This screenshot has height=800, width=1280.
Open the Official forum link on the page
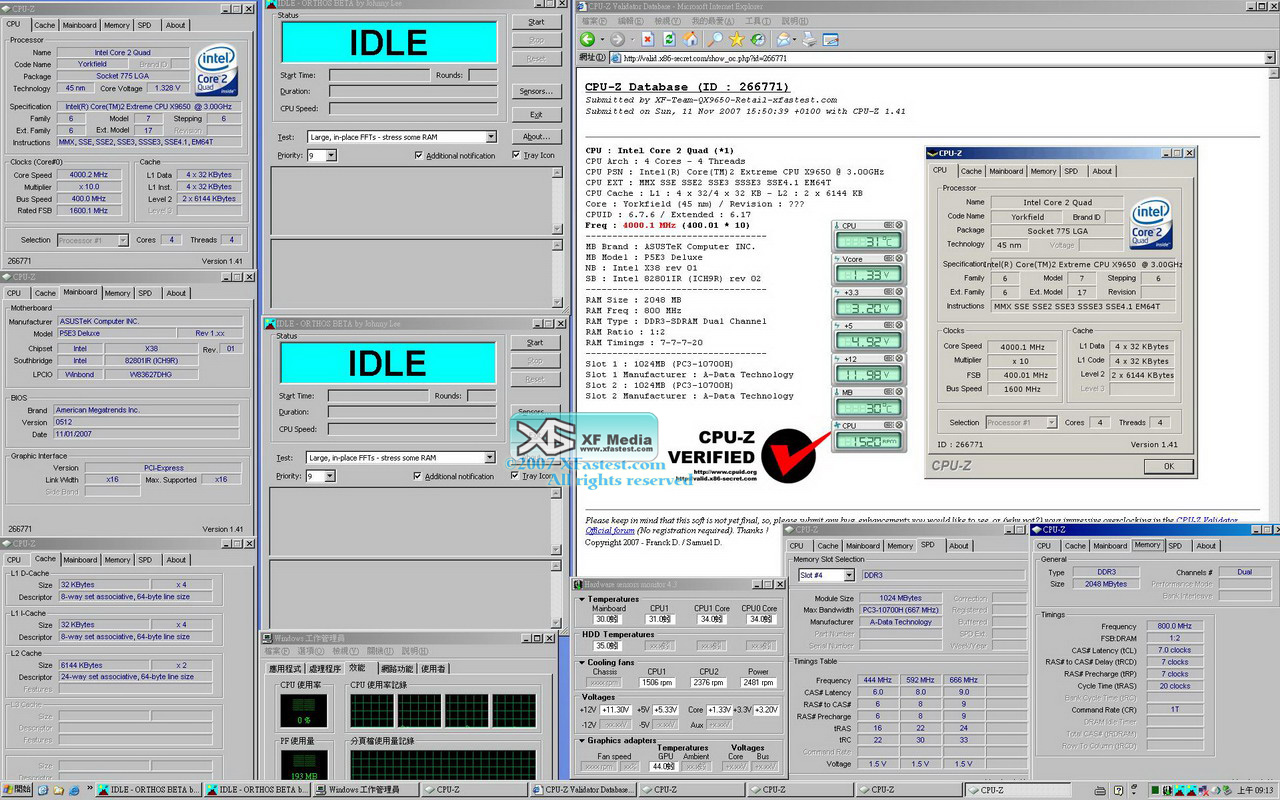coord(610,531)
